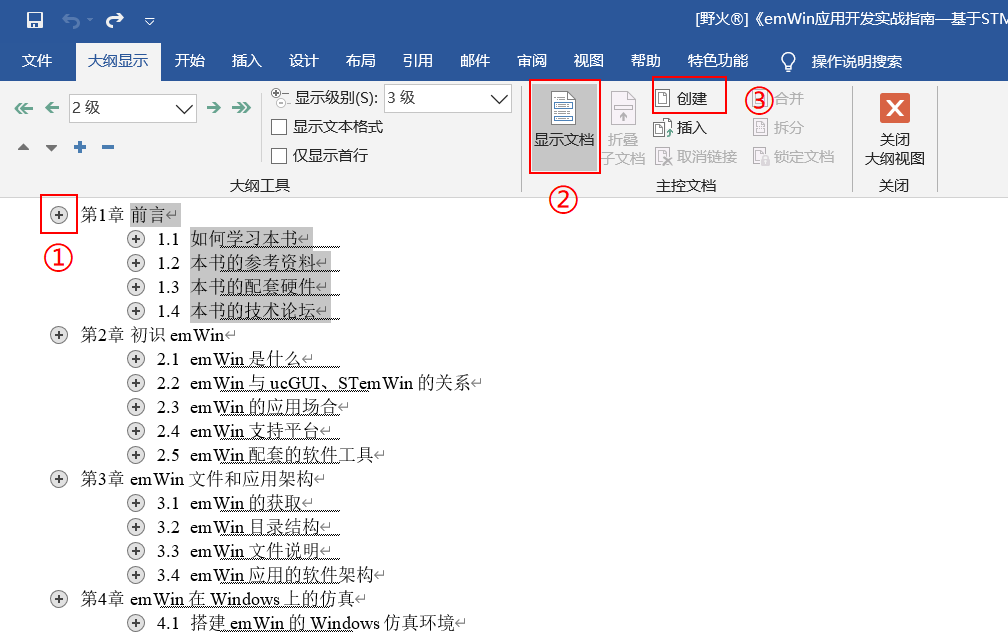Click the 创建 subdocument button
1008x633 pixels.
click(681, 98)
